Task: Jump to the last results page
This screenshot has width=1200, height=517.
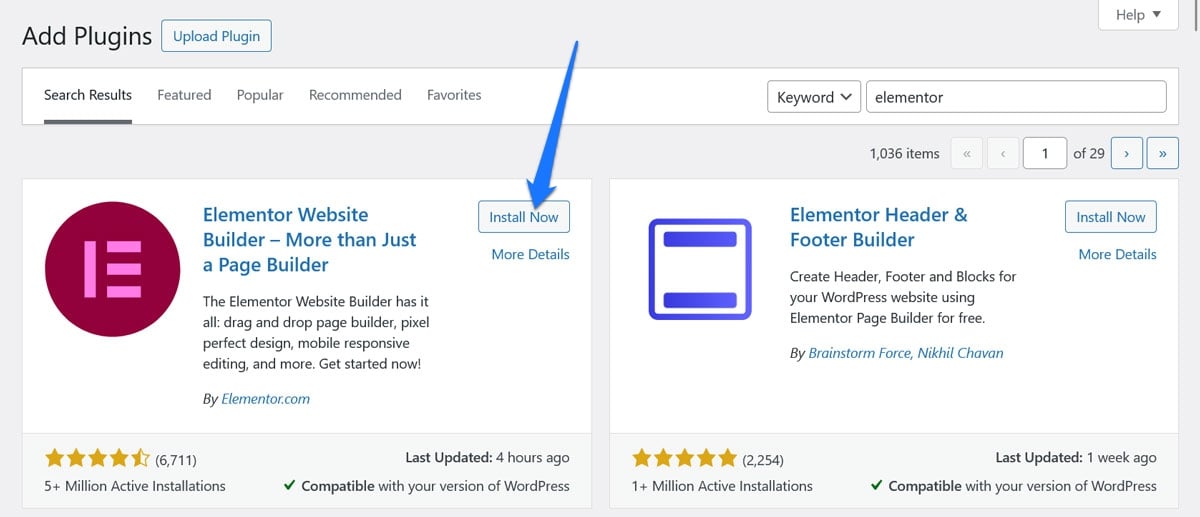Action: pos(1162,153)
